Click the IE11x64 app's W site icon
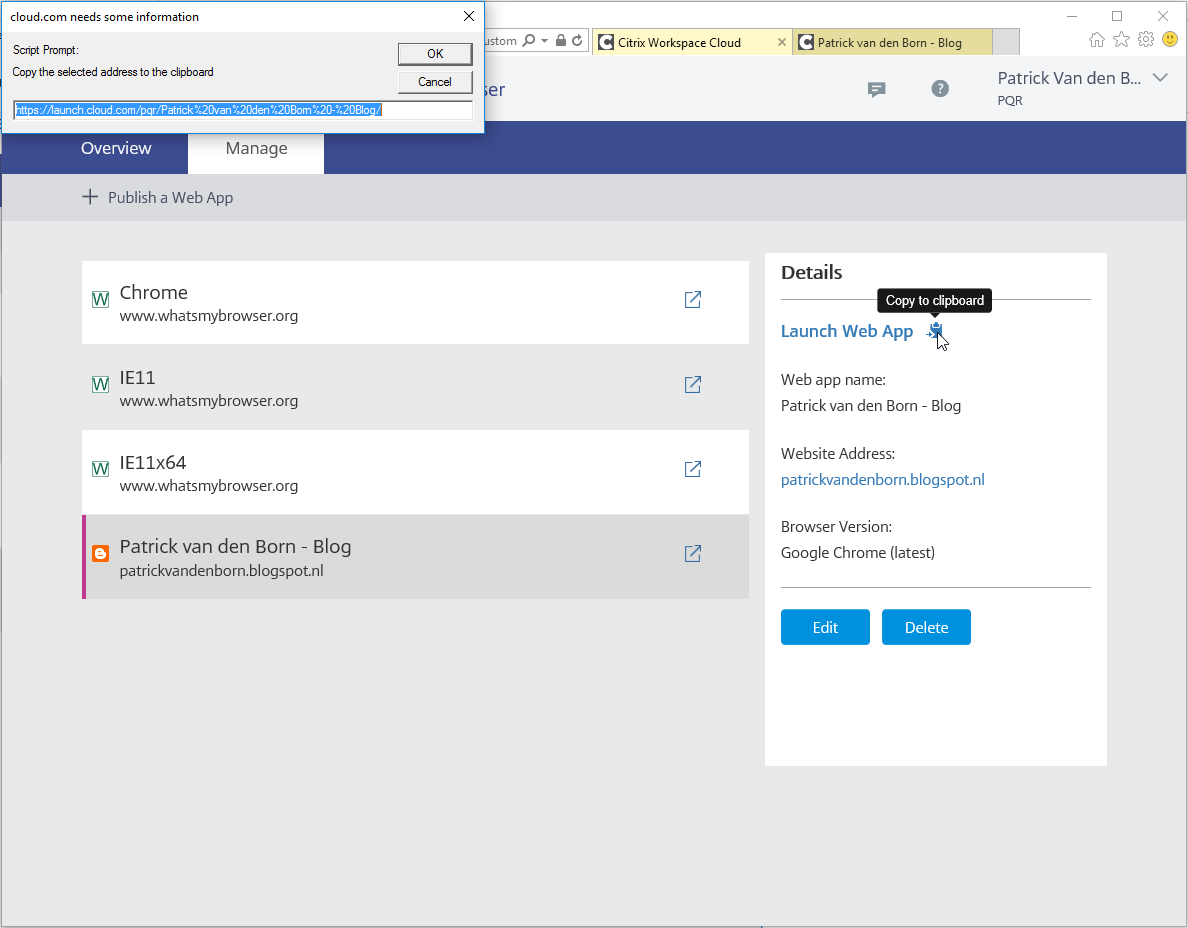This screenshot has height=928, width=1188. [x=100, y=470]
